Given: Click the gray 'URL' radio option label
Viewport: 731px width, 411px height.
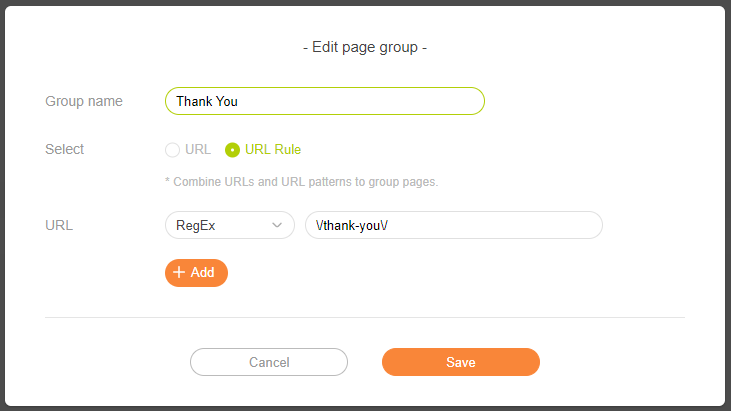Looking at the screenshot, I should [x=198, y=150].
